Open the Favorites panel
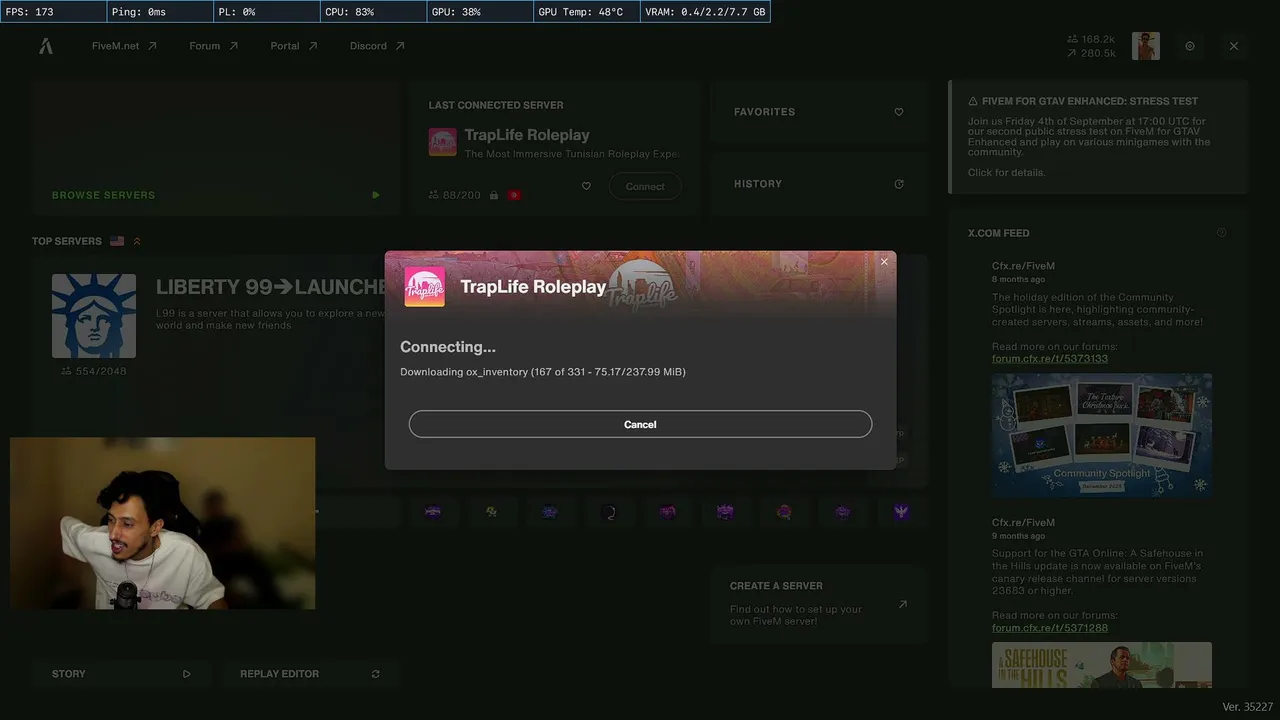This screenshot has height=720, width=1280. [x=818, y=112]
